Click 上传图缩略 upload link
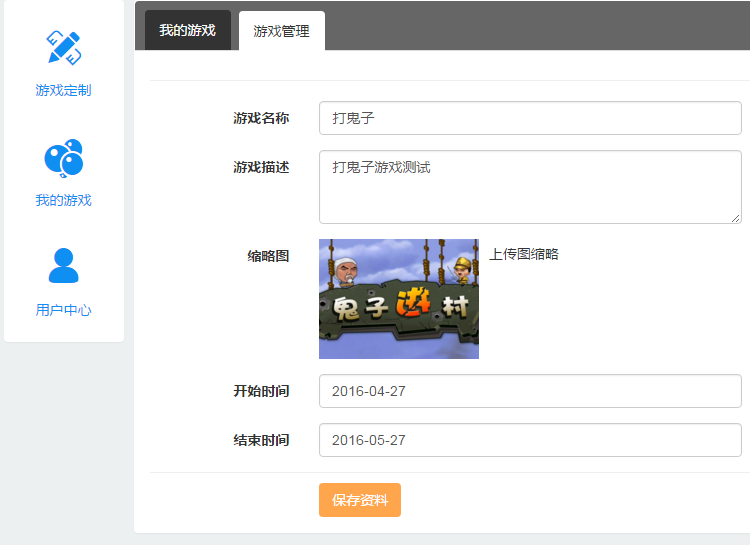750x545 pixels. [524, 254]
